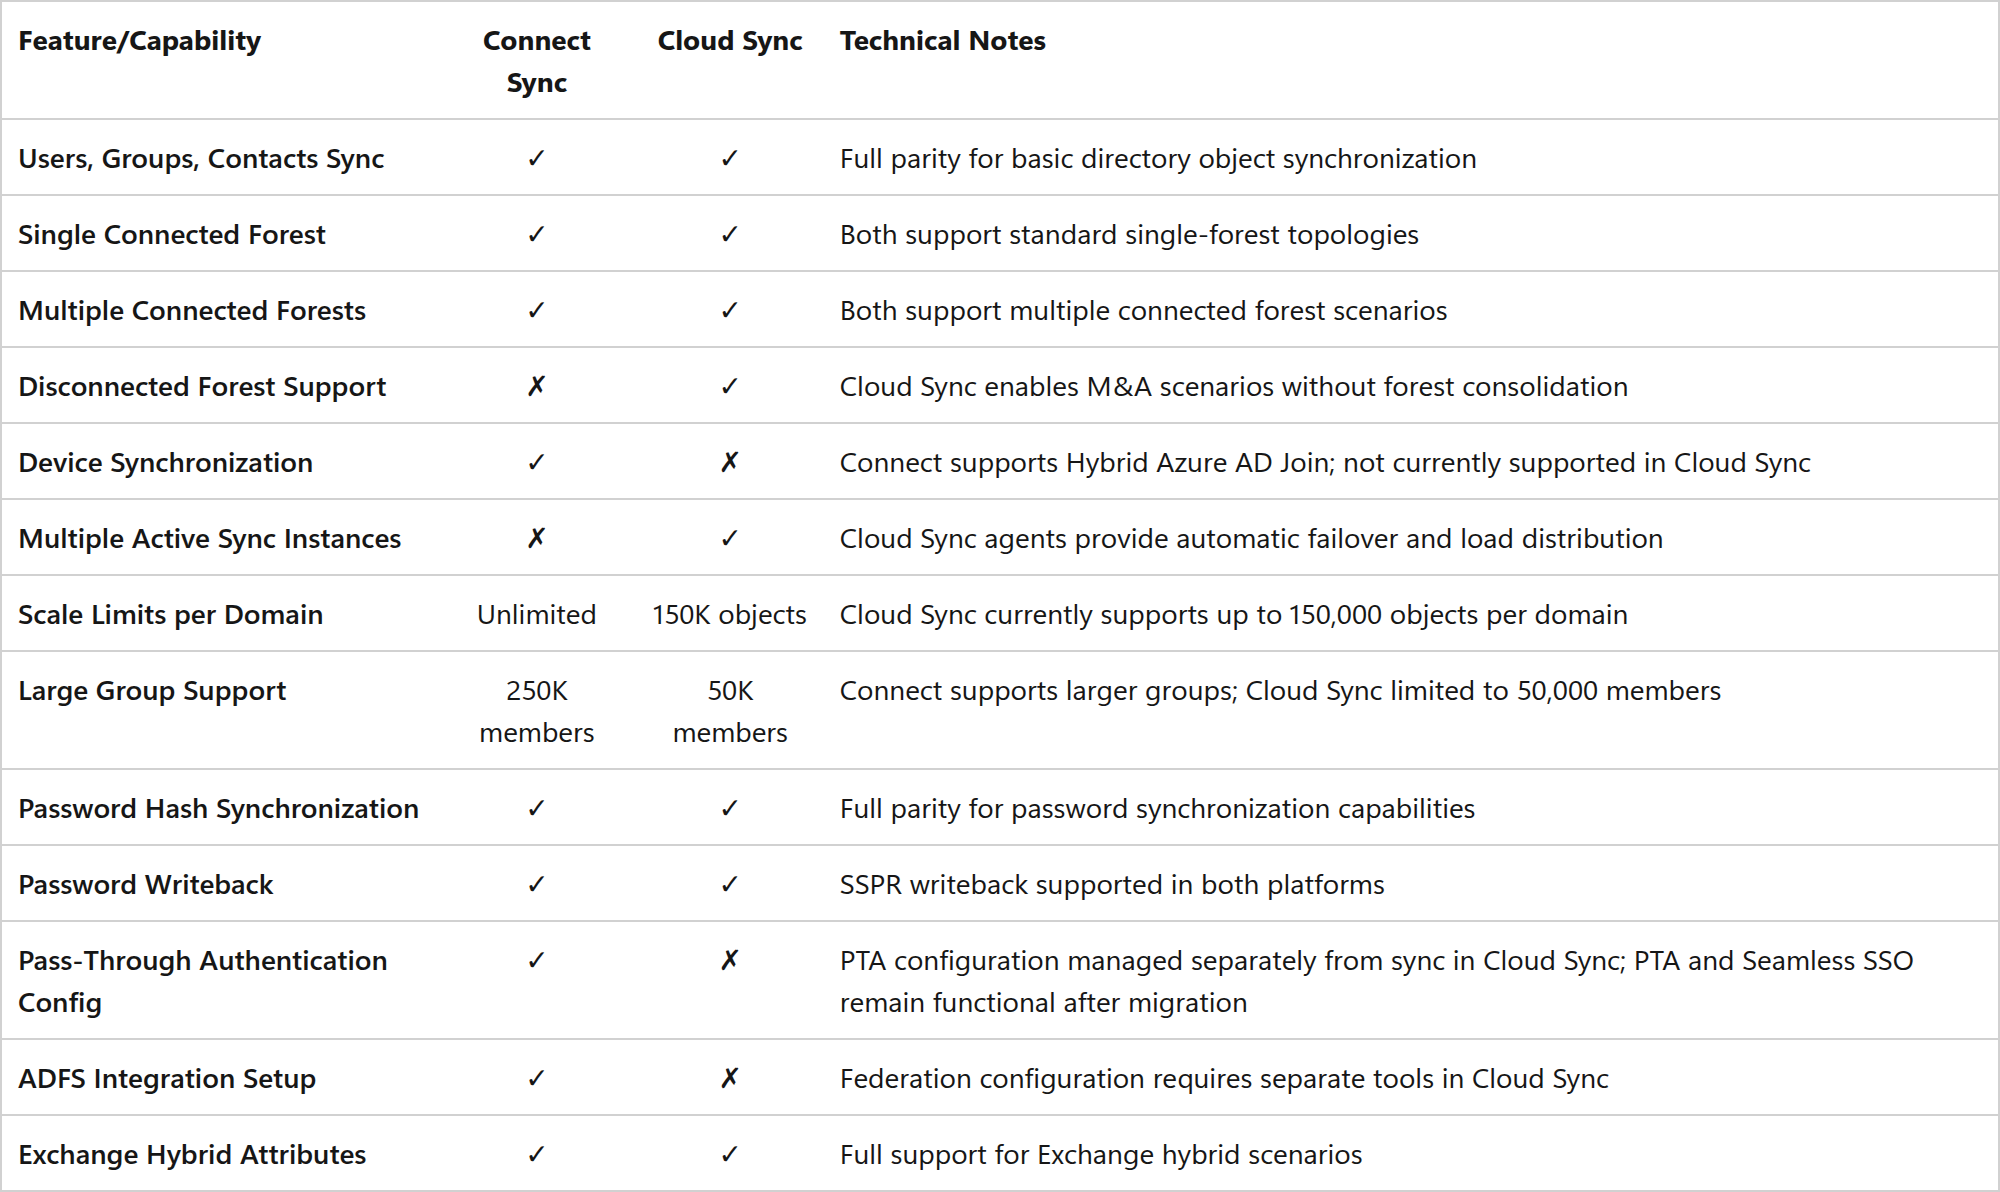Click the 150K objects cell
Viewport: 2000px width, 1192px height.
tap(730, 615)
